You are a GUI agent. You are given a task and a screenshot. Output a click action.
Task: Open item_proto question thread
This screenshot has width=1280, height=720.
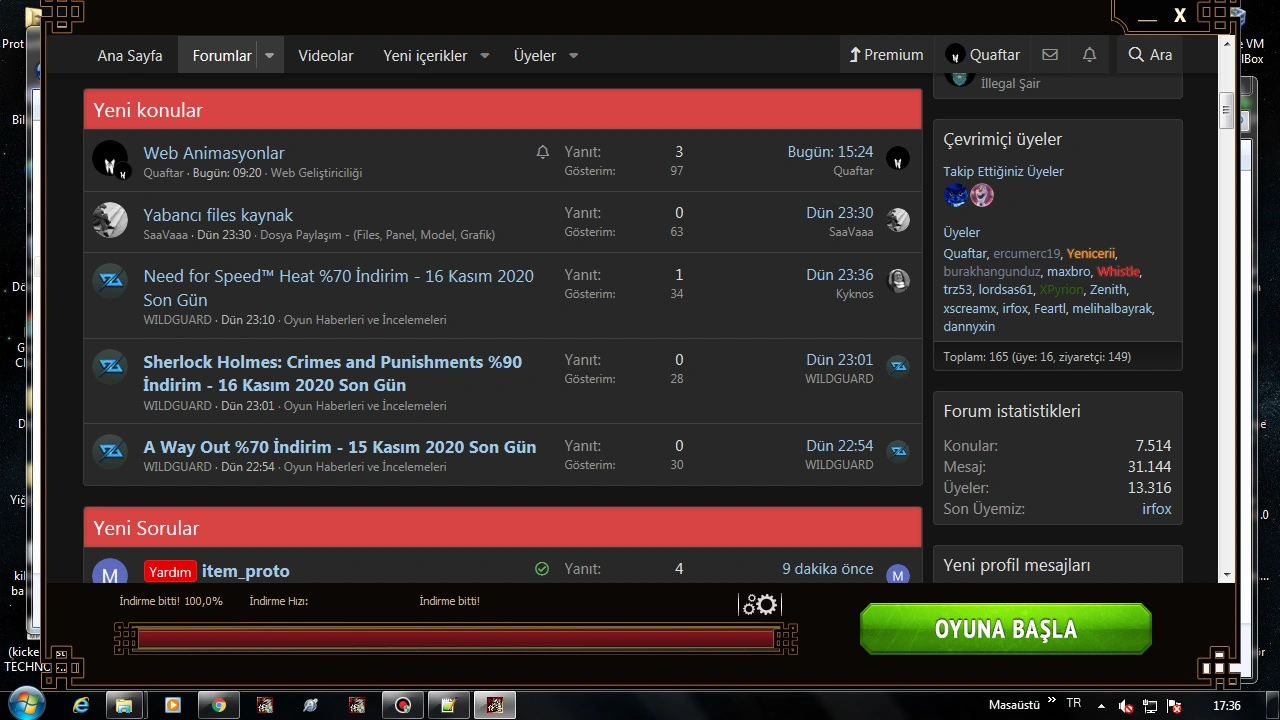pyautogui.click(x=246, y=571)
